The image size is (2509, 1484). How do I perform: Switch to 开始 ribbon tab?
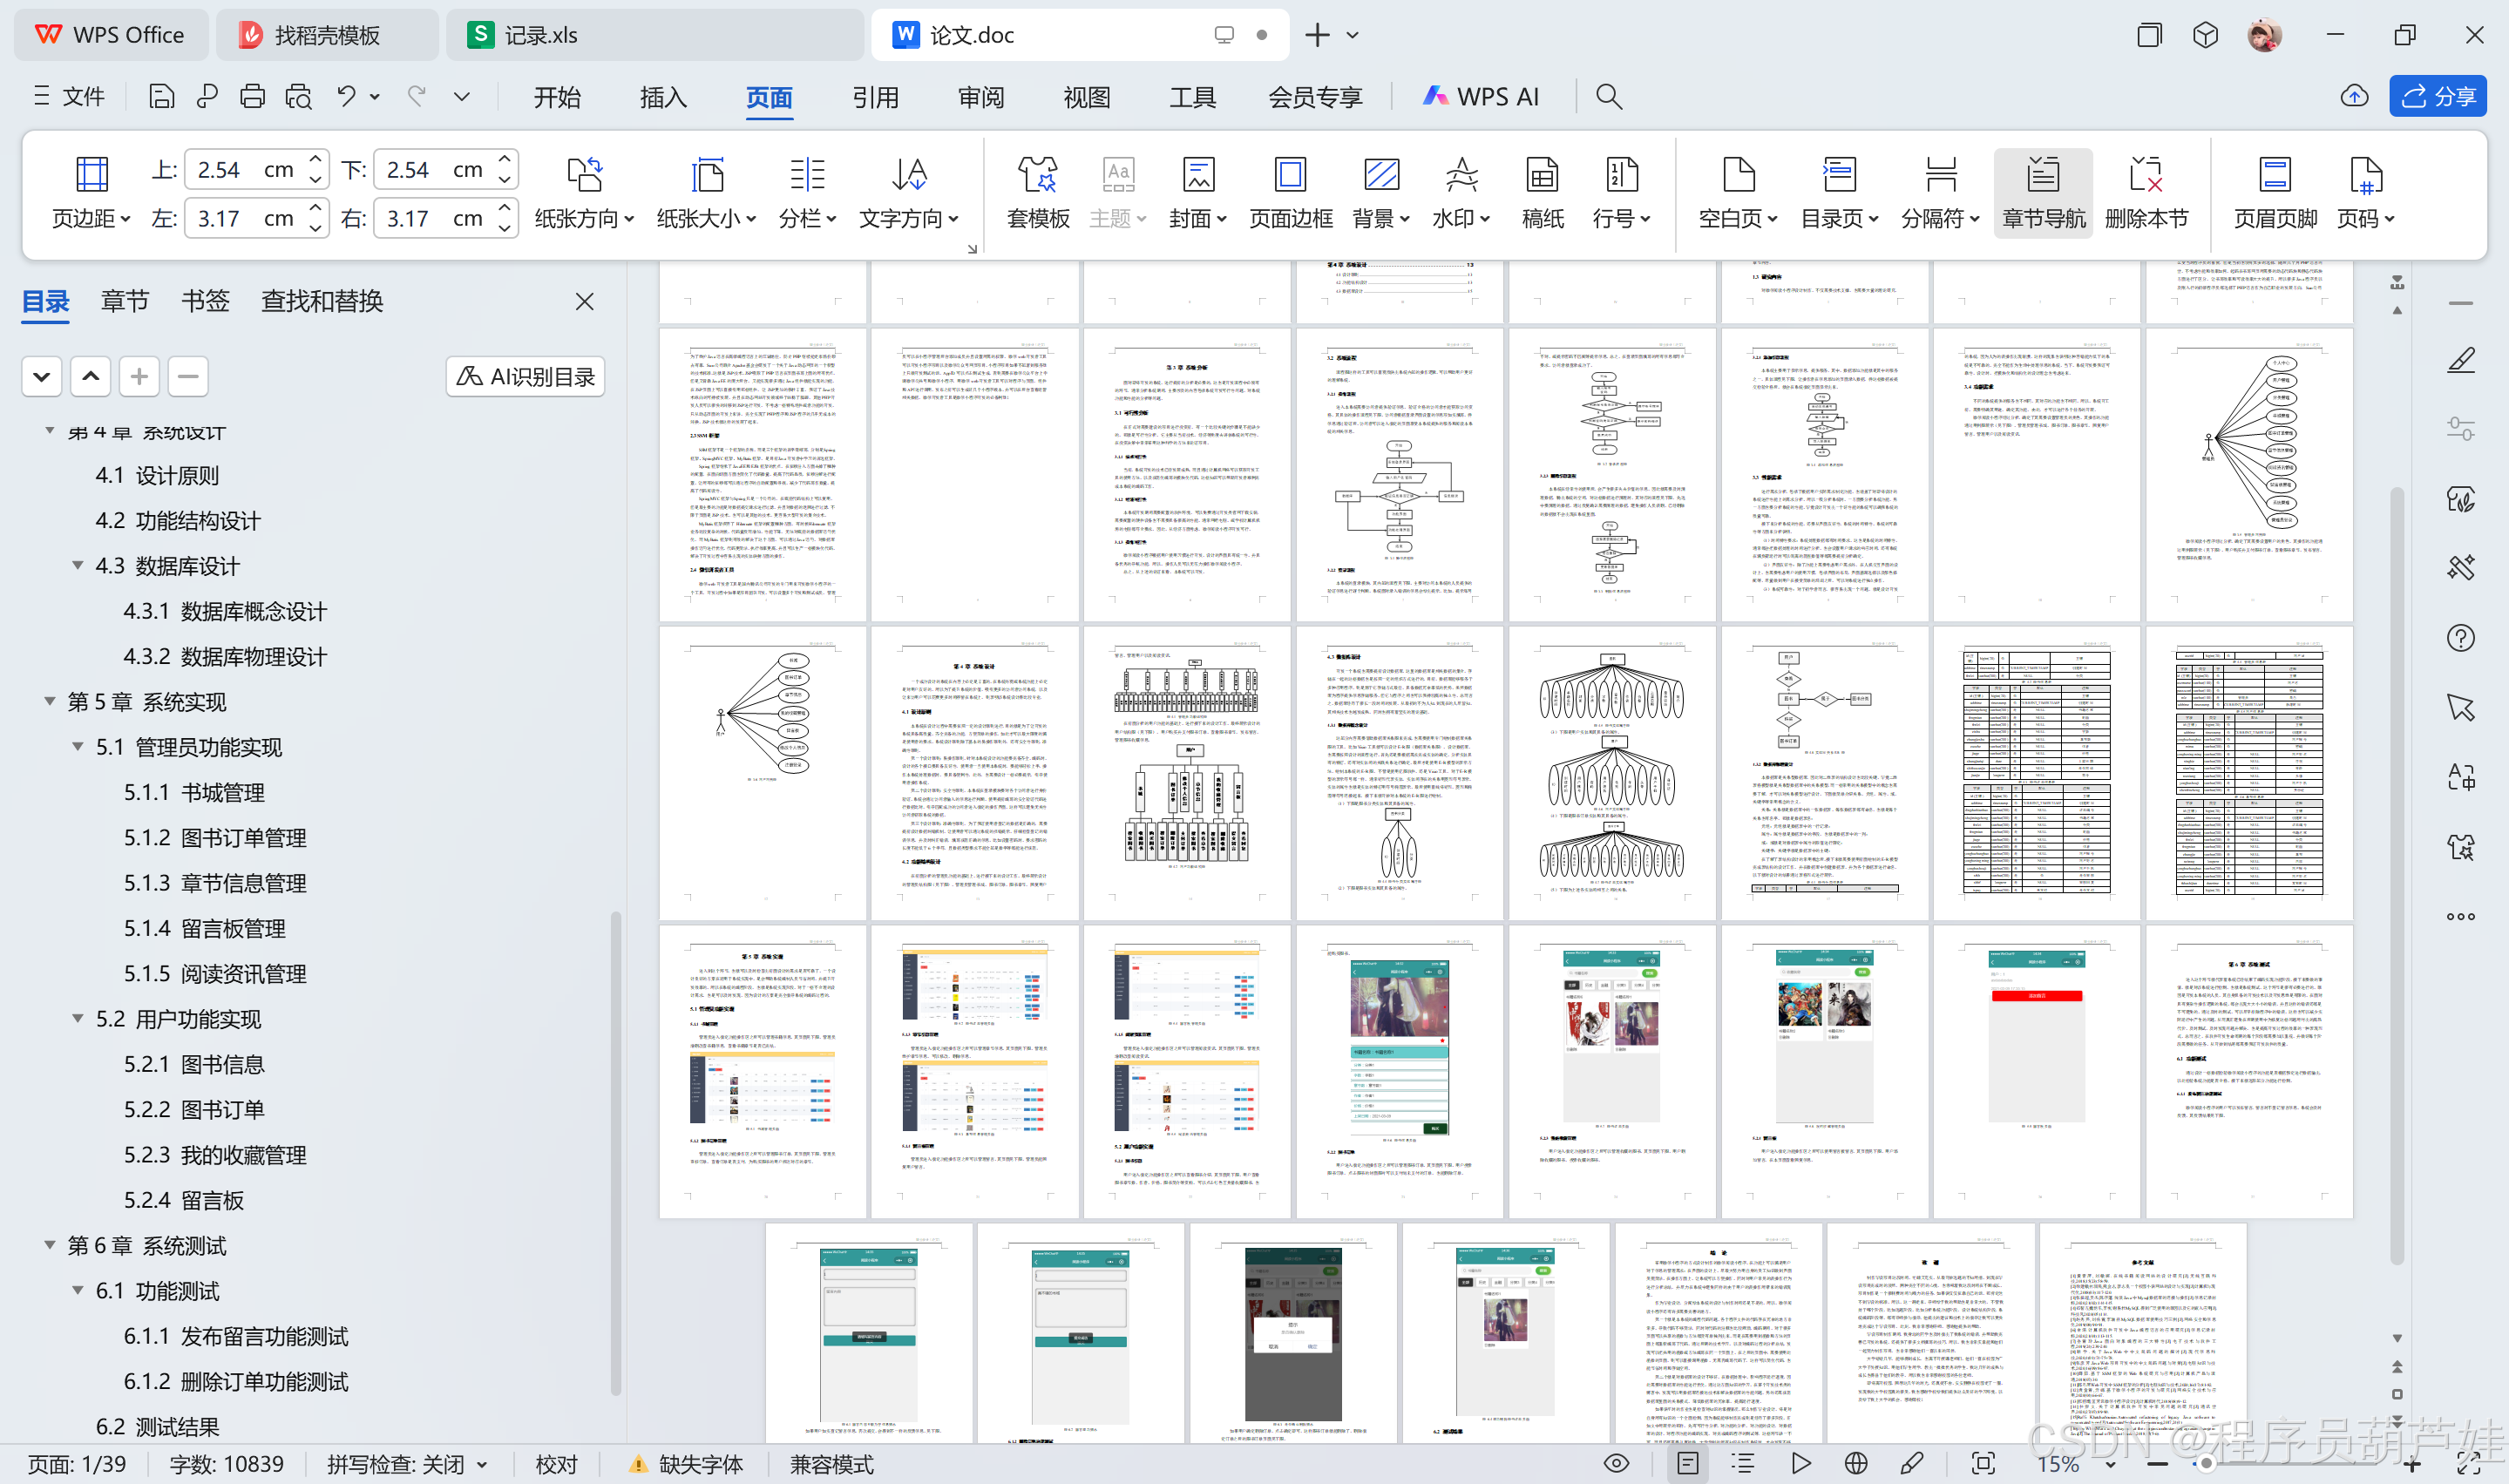point(557,97)
